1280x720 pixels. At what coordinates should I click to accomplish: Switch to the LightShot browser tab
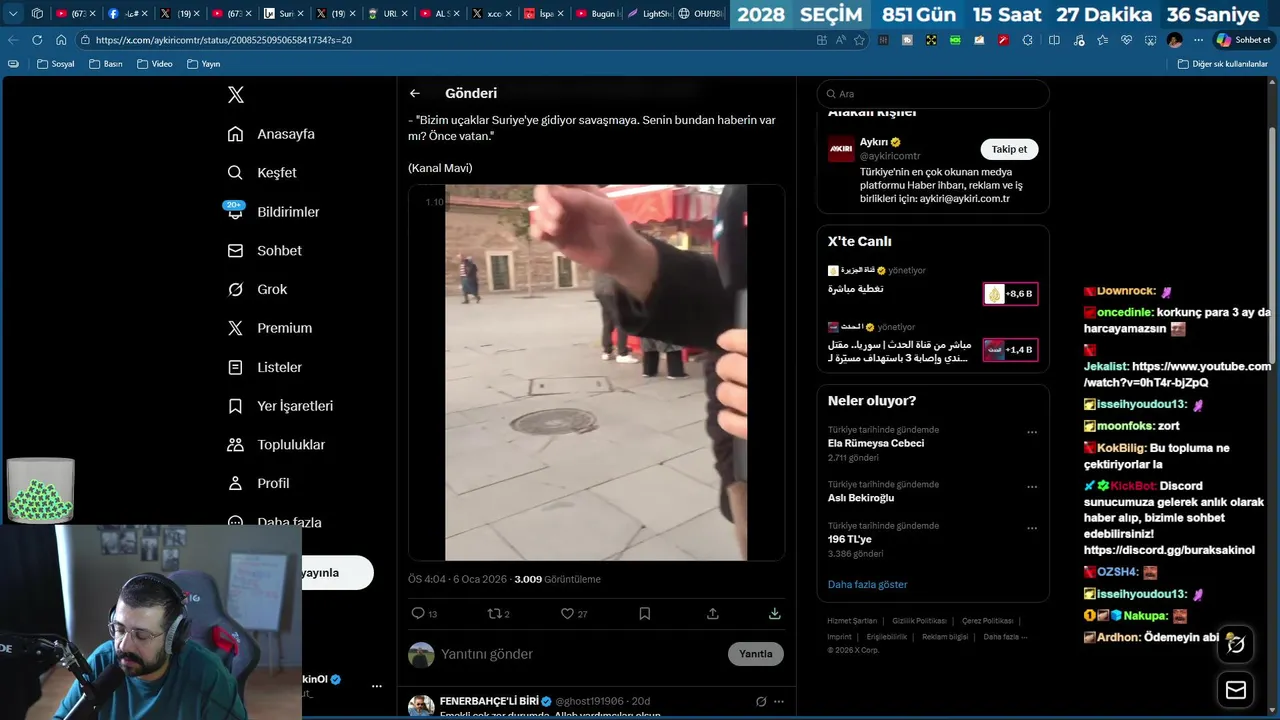(650, 14)
